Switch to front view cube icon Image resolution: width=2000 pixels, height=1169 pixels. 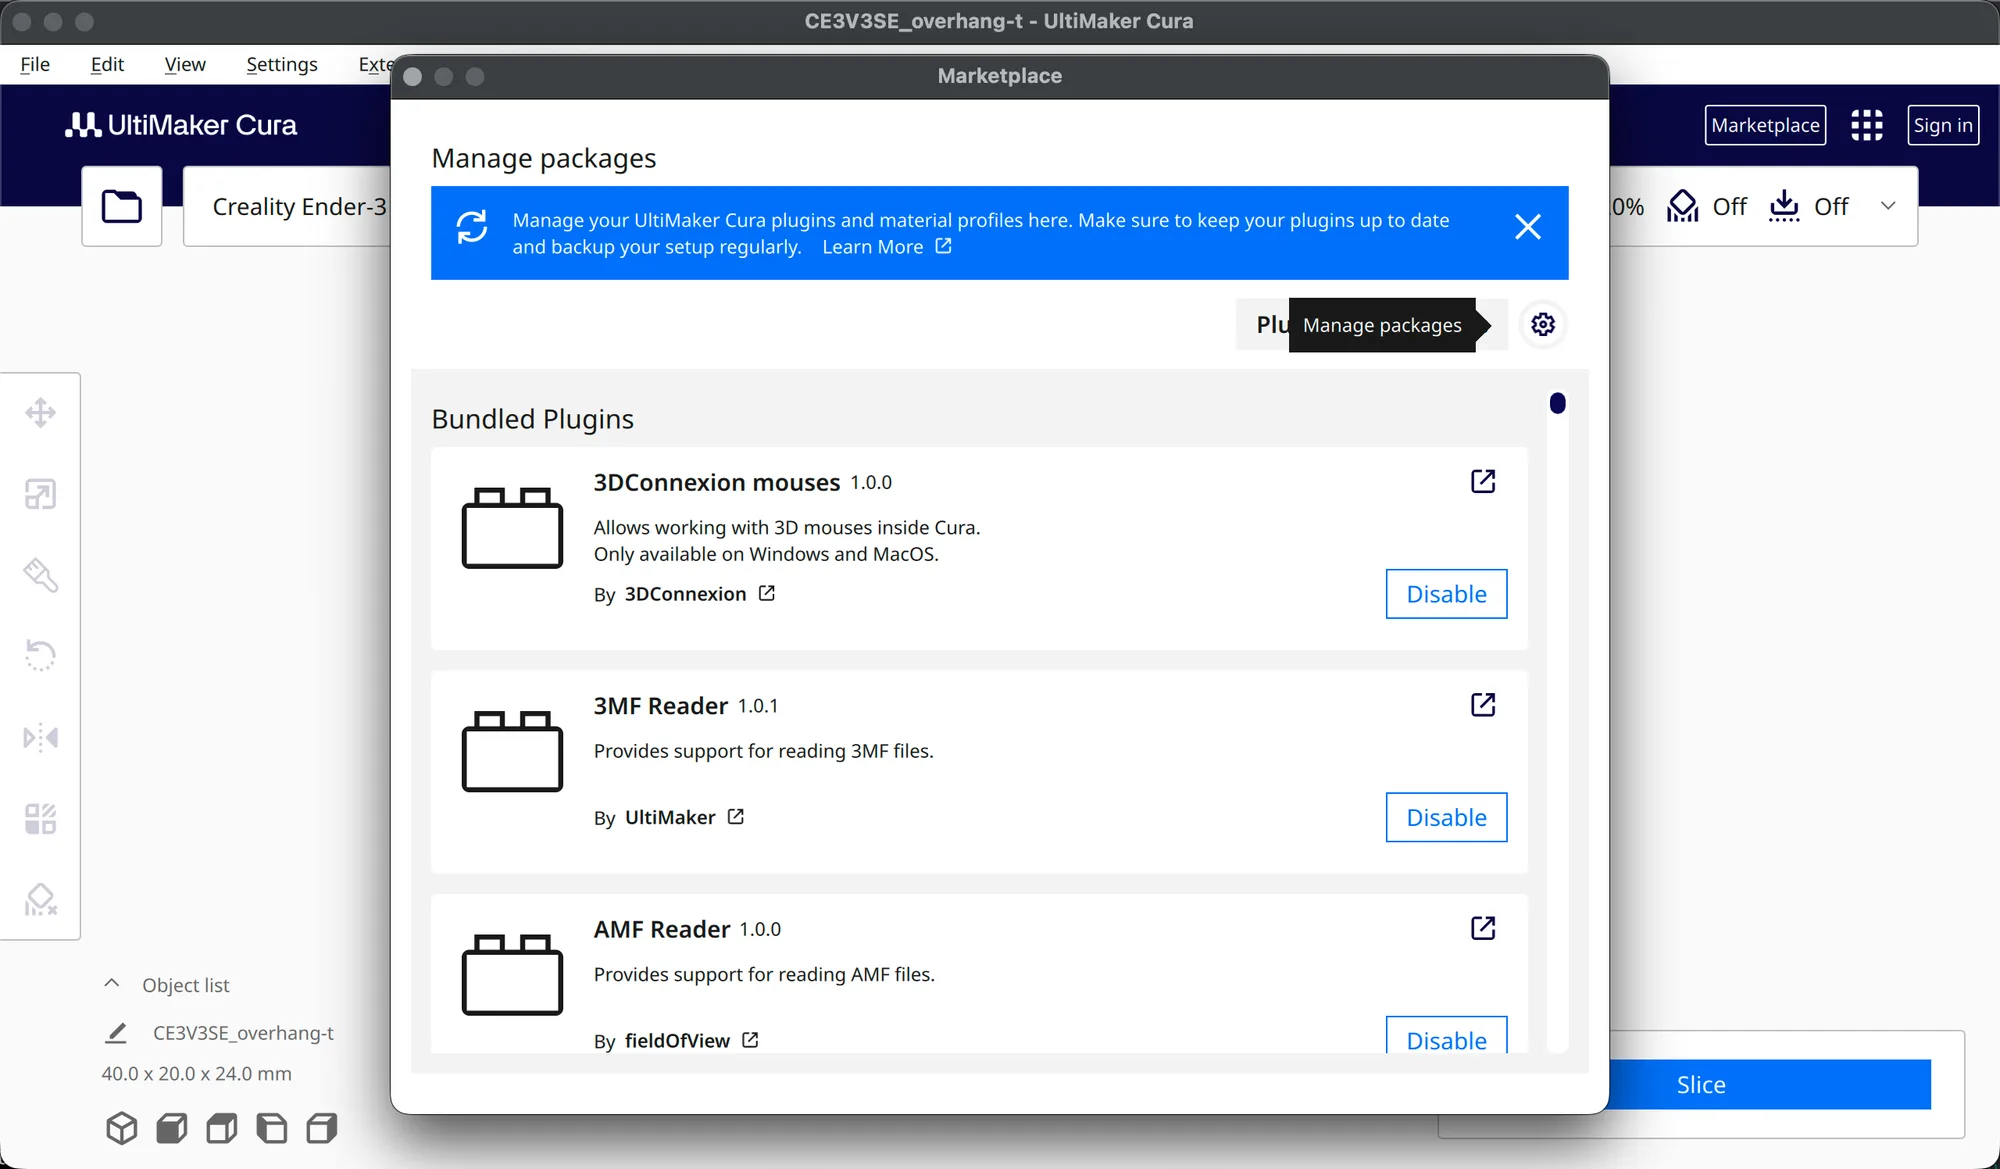tap(172, 1128)
